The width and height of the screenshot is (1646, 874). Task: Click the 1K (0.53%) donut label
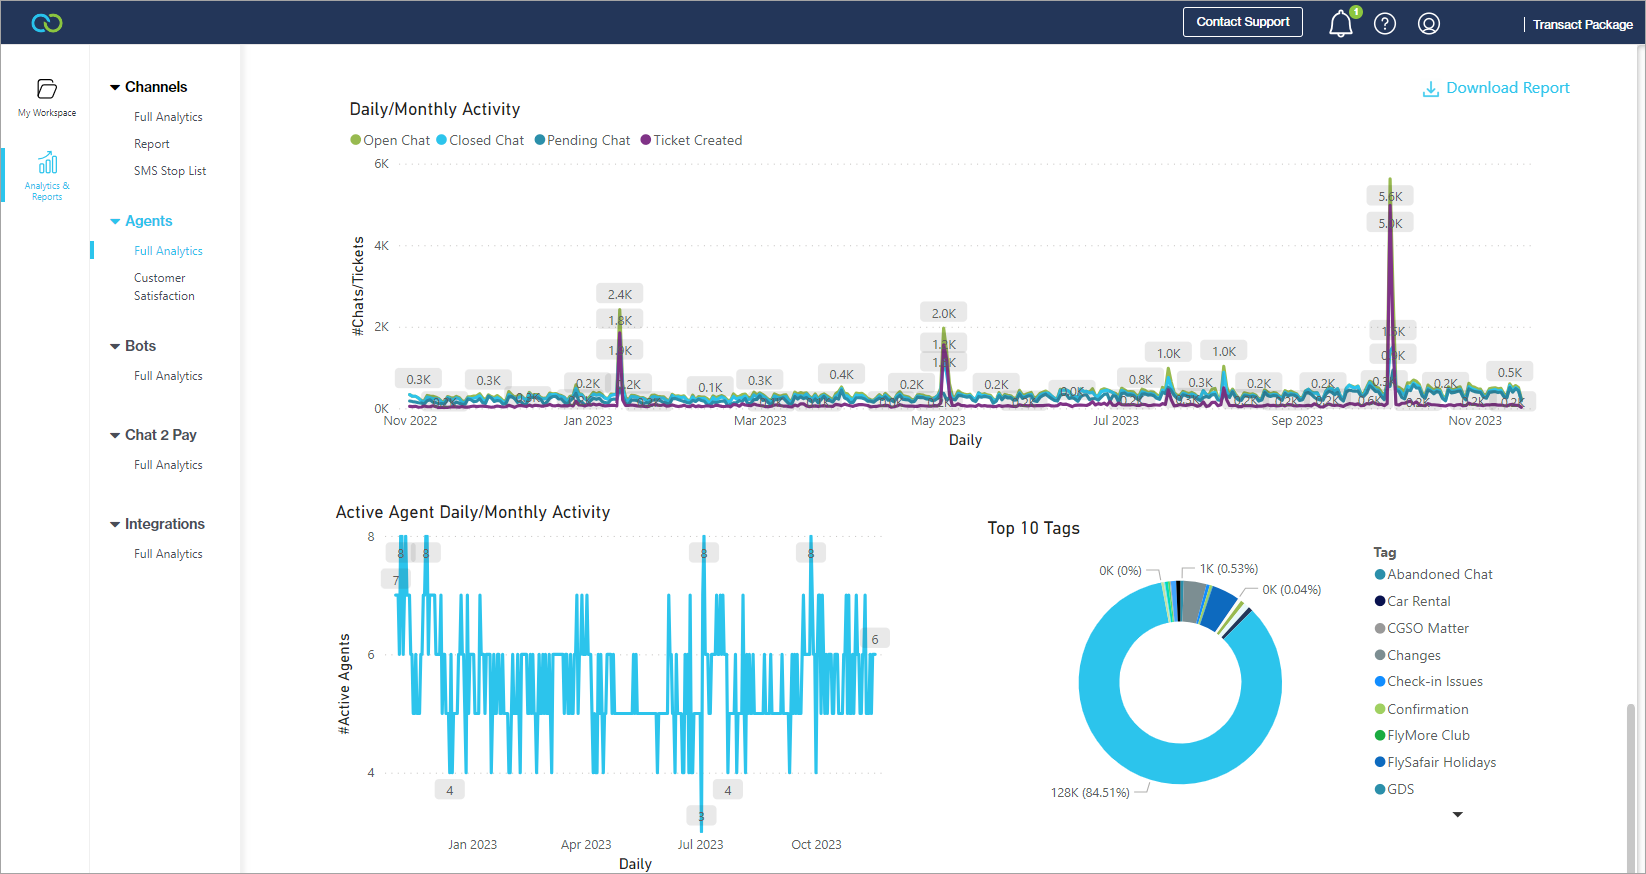(1229, 569)
